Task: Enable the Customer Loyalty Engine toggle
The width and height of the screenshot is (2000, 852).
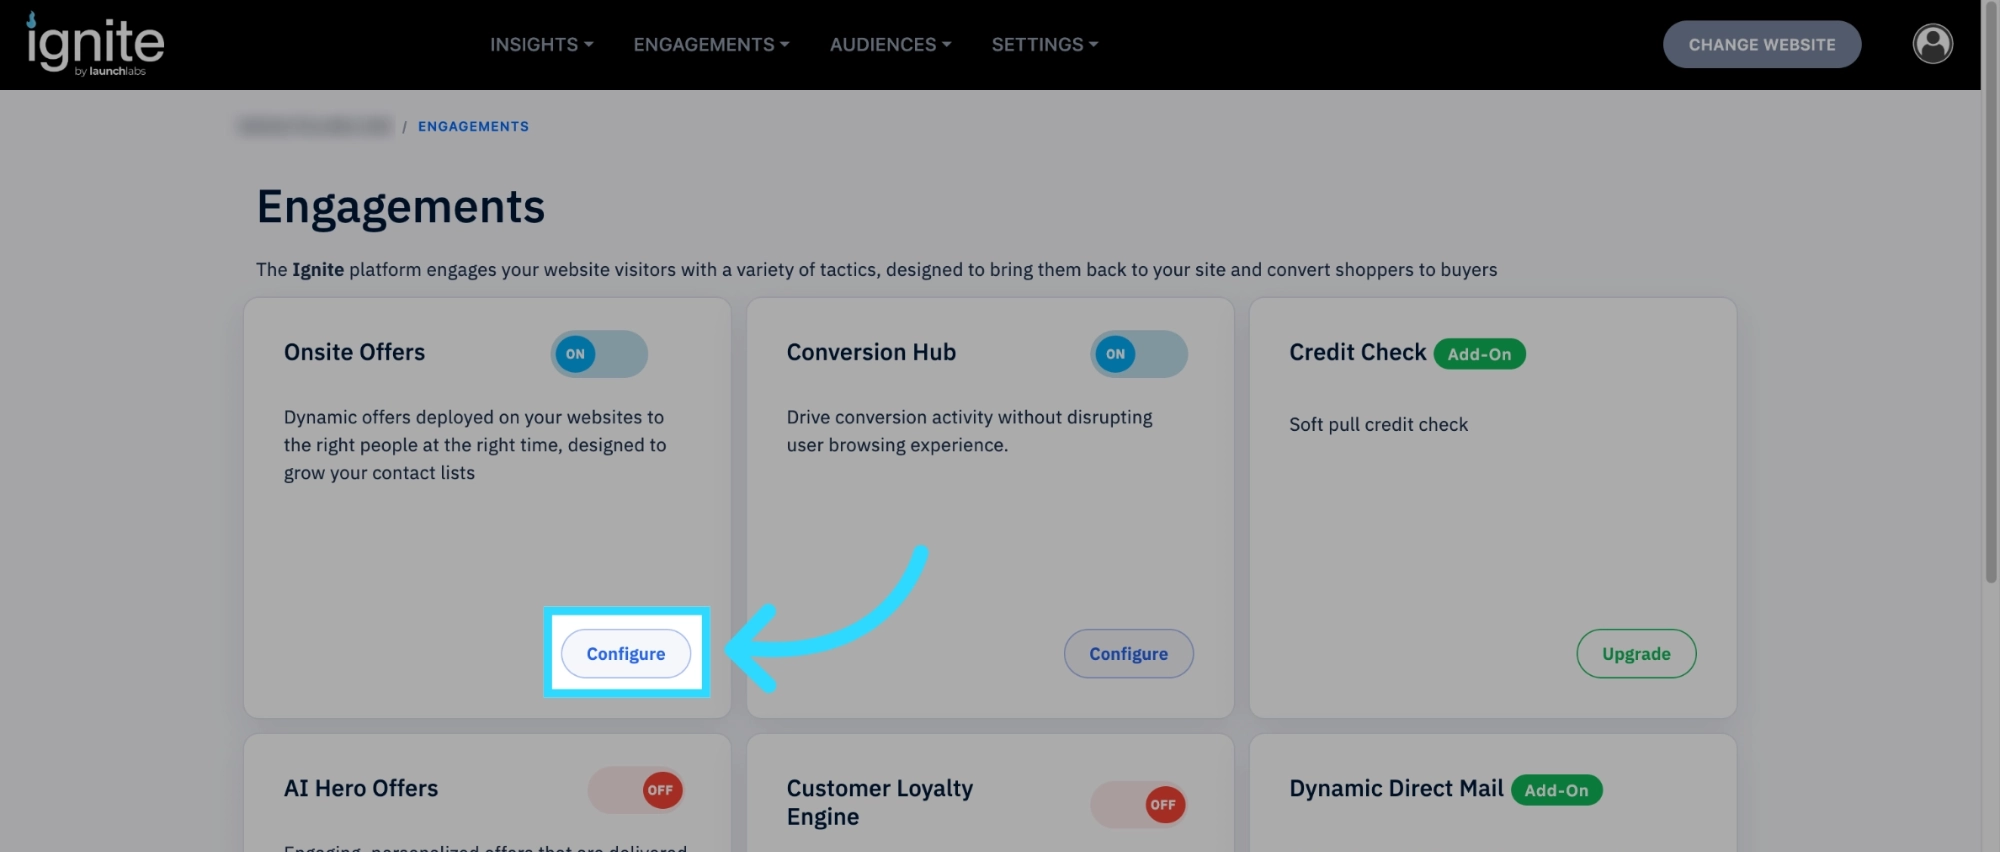Action: pos(1139,804)
